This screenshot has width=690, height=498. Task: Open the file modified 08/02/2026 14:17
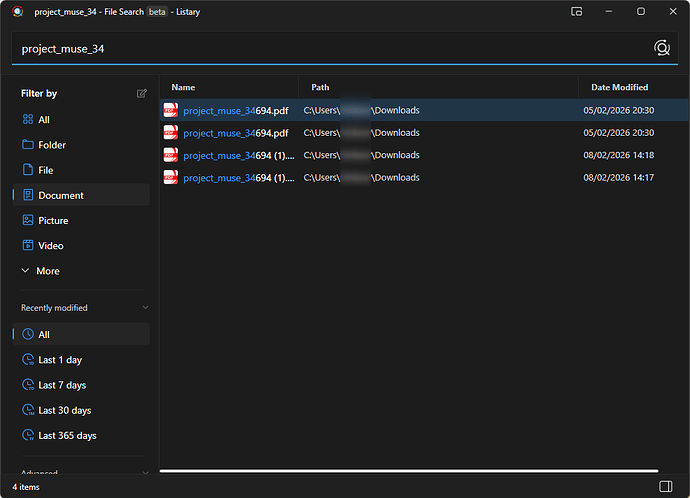coord(239,178)
